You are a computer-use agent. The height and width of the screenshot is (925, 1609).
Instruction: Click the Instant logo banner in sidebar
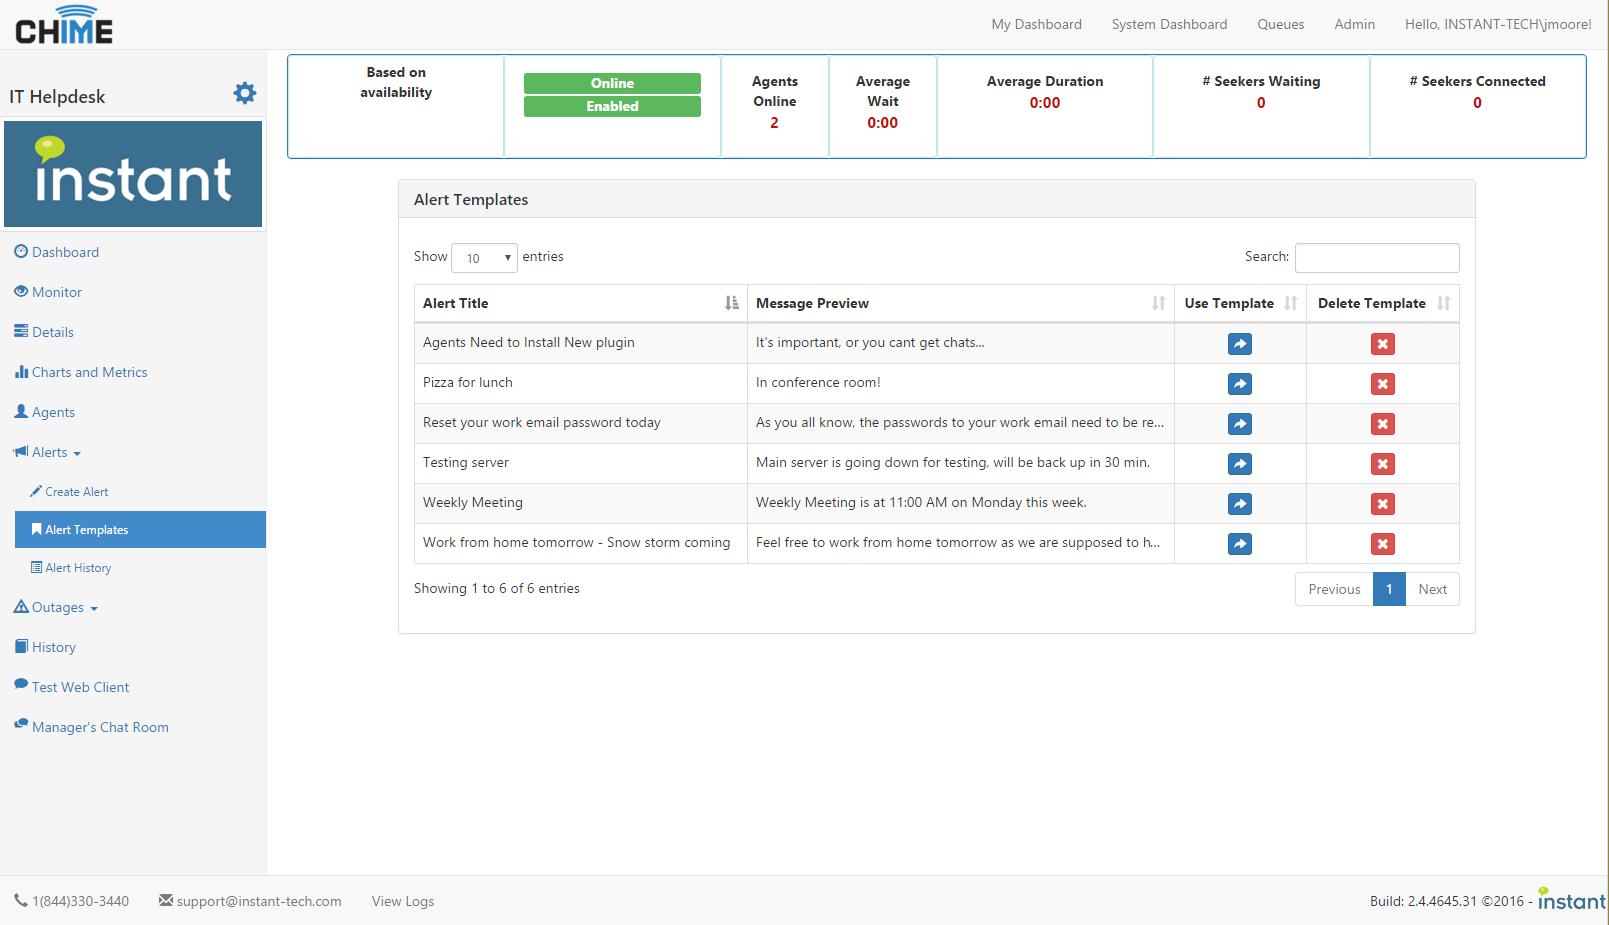pyautogui.click(x=133, y=174)
